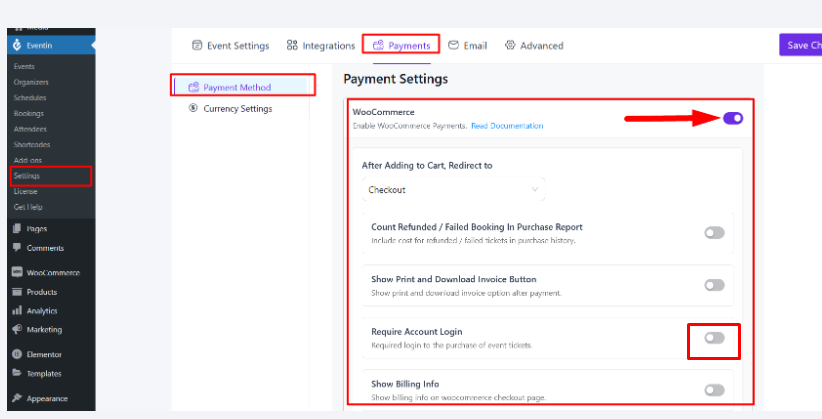Click the WooCommerce logo icon in sidebar
This screenshot has height=419, width=822.
pos(17,272)
